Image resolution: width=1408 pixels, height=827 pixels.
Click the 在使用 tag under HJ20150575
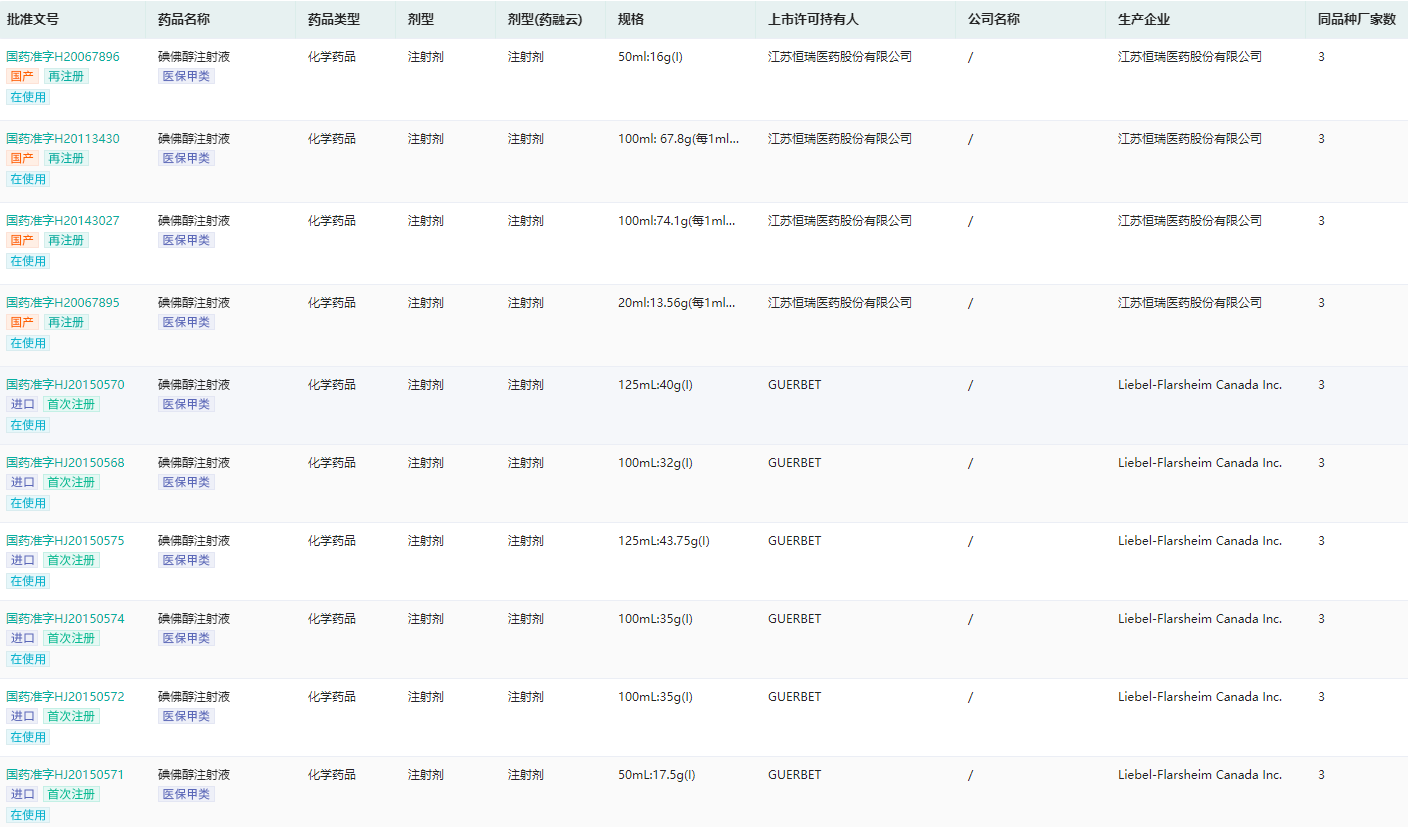click(x=28, y=581)
